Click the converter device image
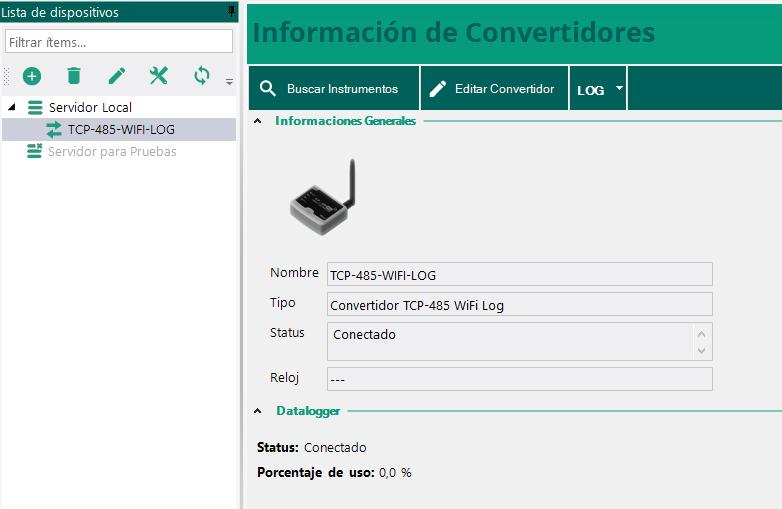The image size is (782, 509). click(323, 200)
